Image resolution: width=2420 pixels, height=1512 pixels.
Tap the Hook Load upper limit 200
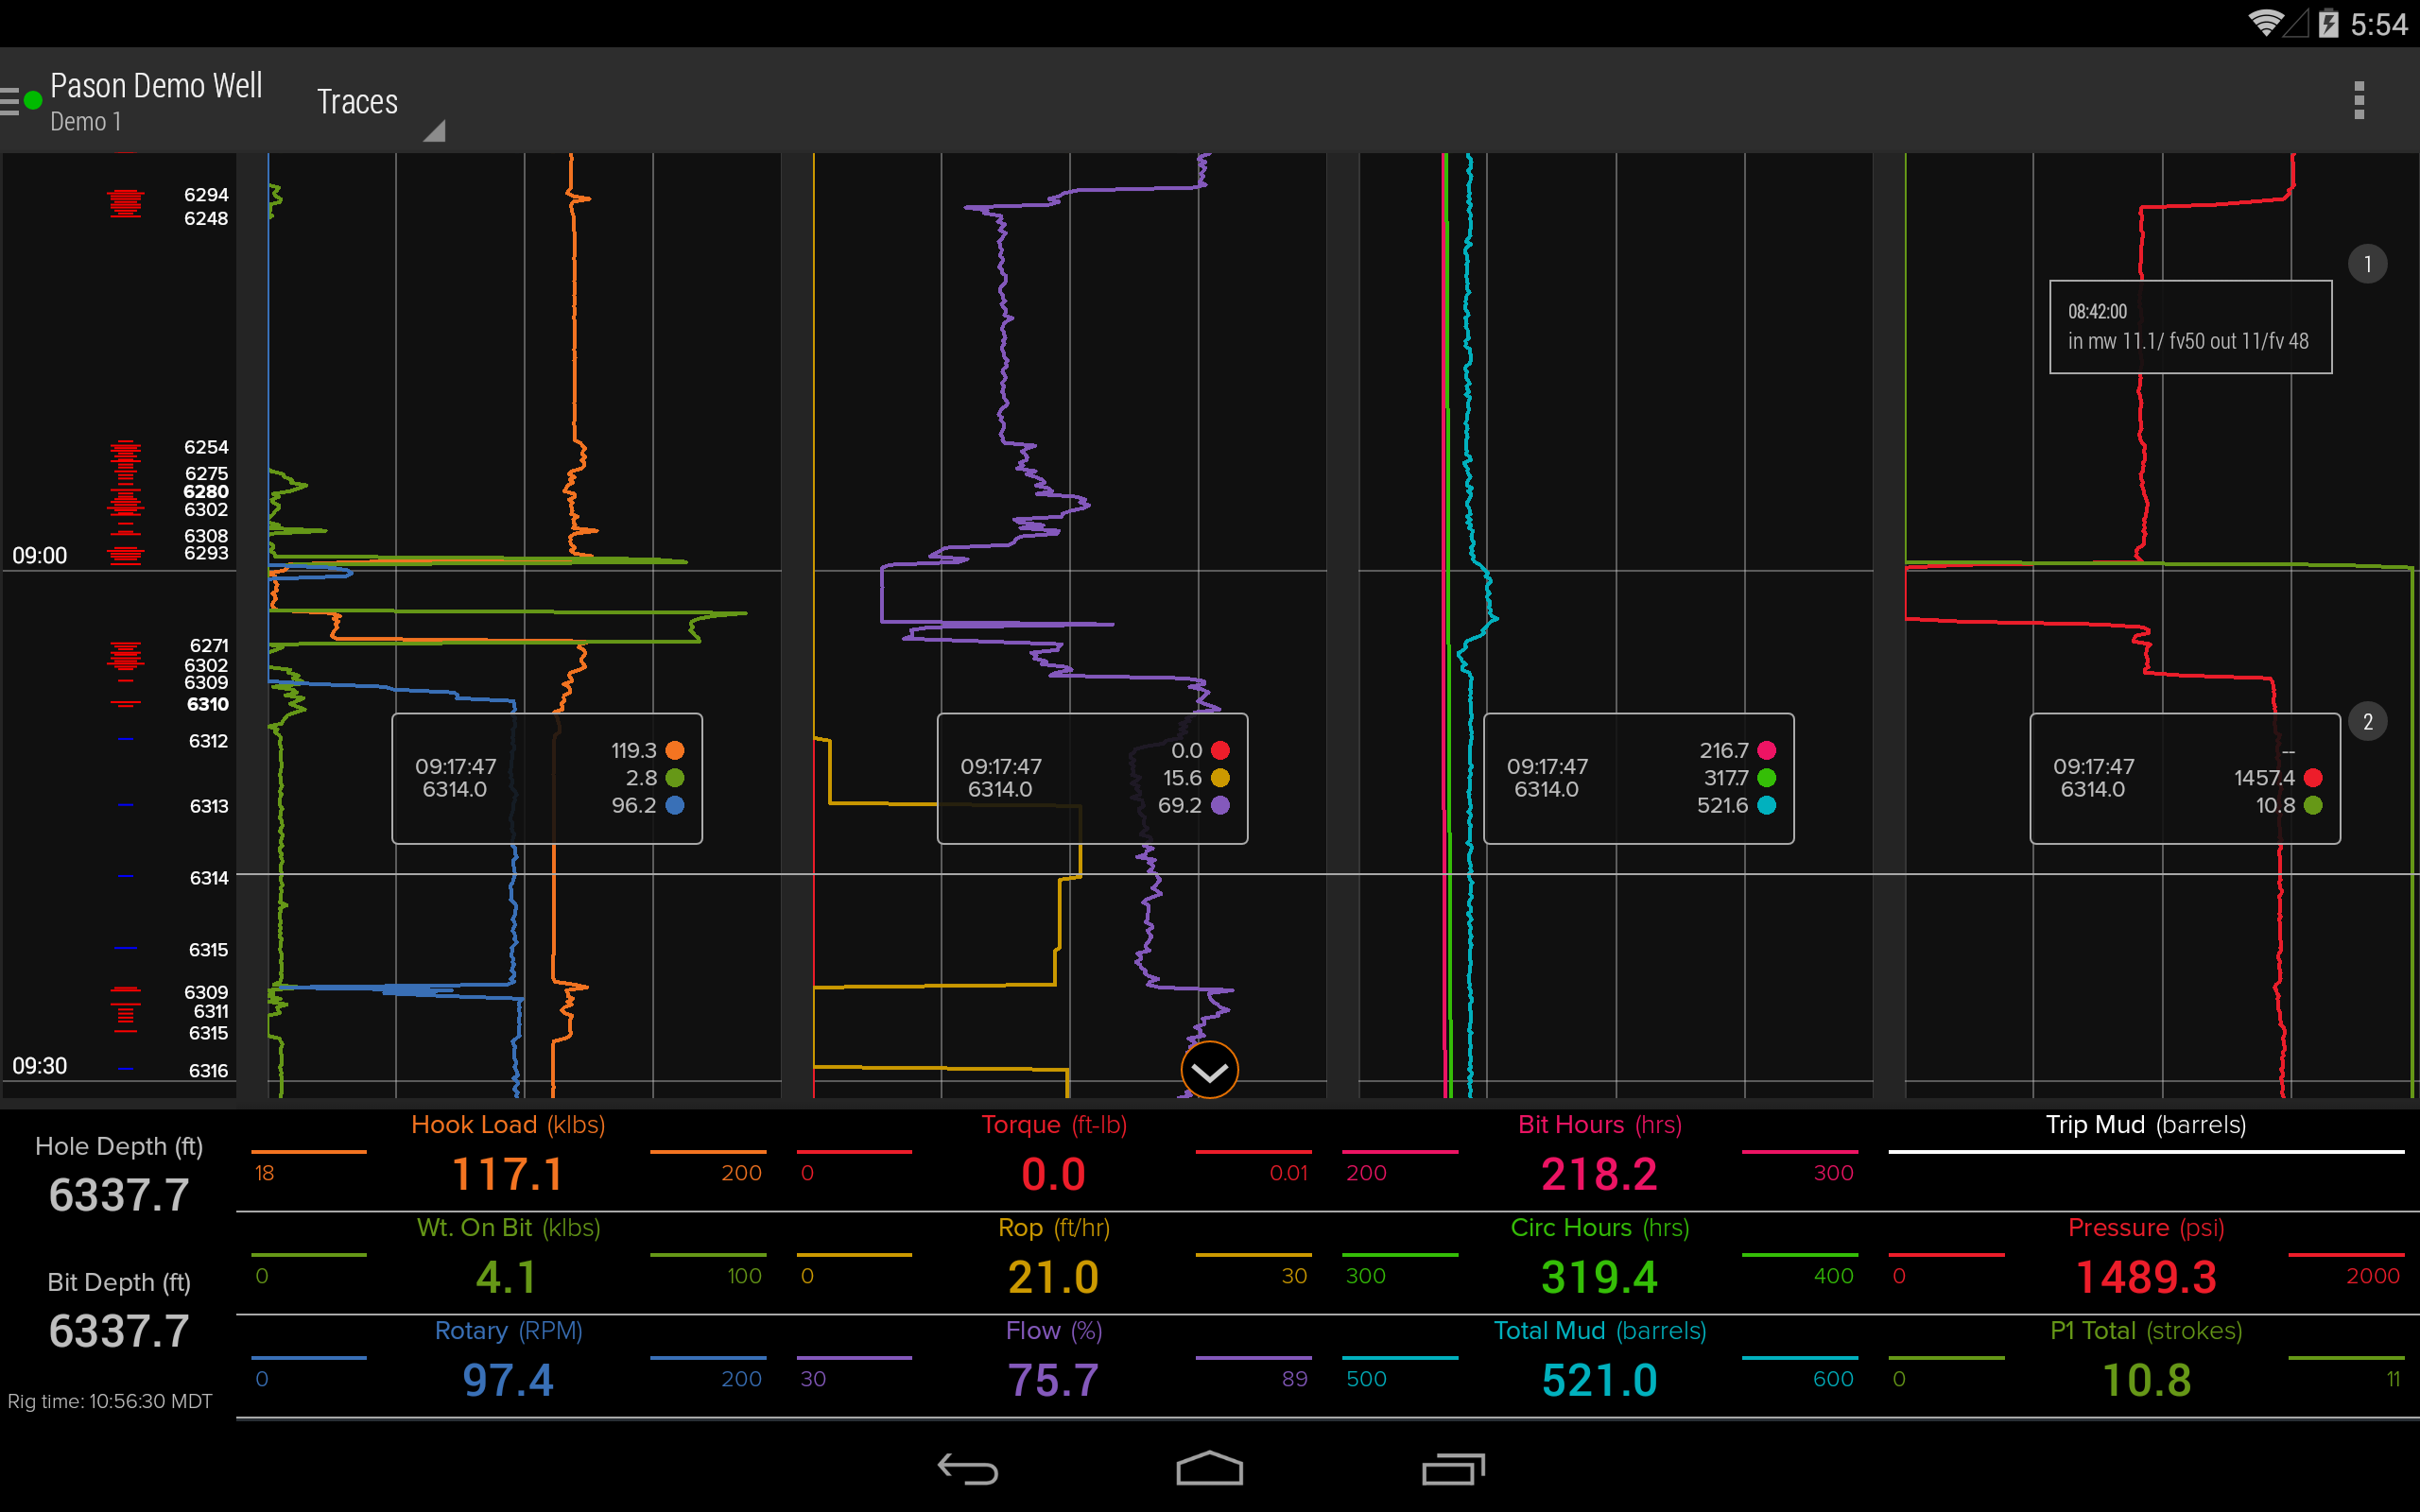741,1173
